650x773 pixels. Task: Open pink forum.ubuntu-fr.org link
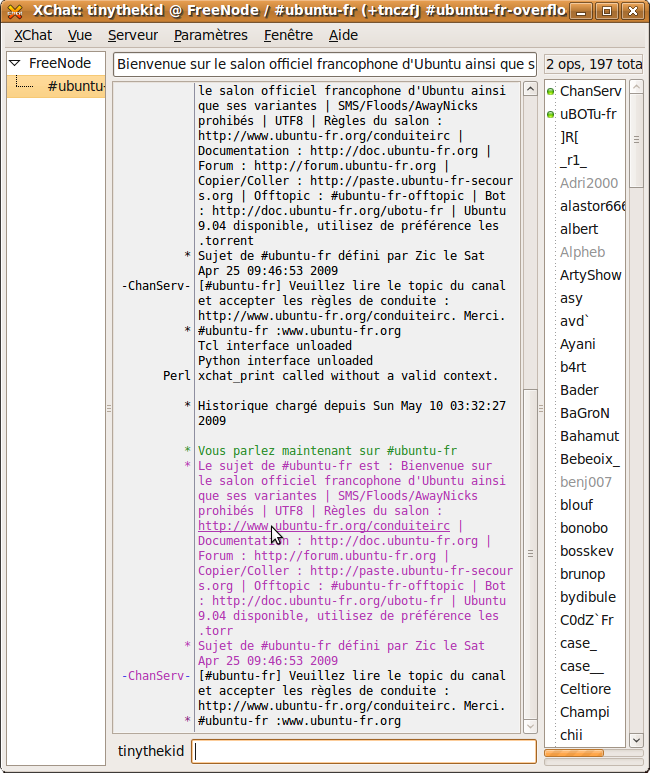[x=345, y=556]
